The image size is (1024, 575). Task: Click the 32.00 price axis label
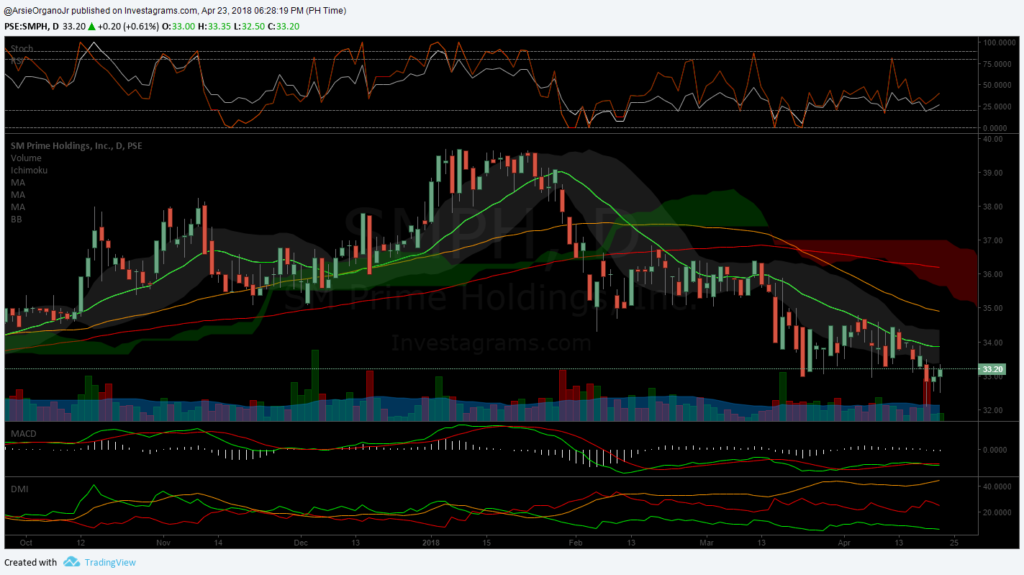click(x=993, y=410)
